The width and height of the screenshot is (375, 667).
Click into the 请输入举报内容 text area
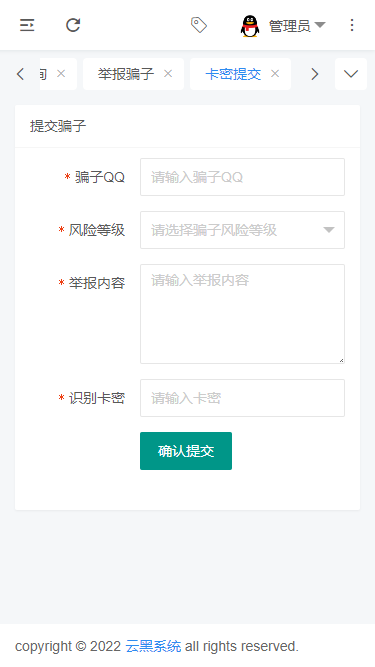point(242,314)
